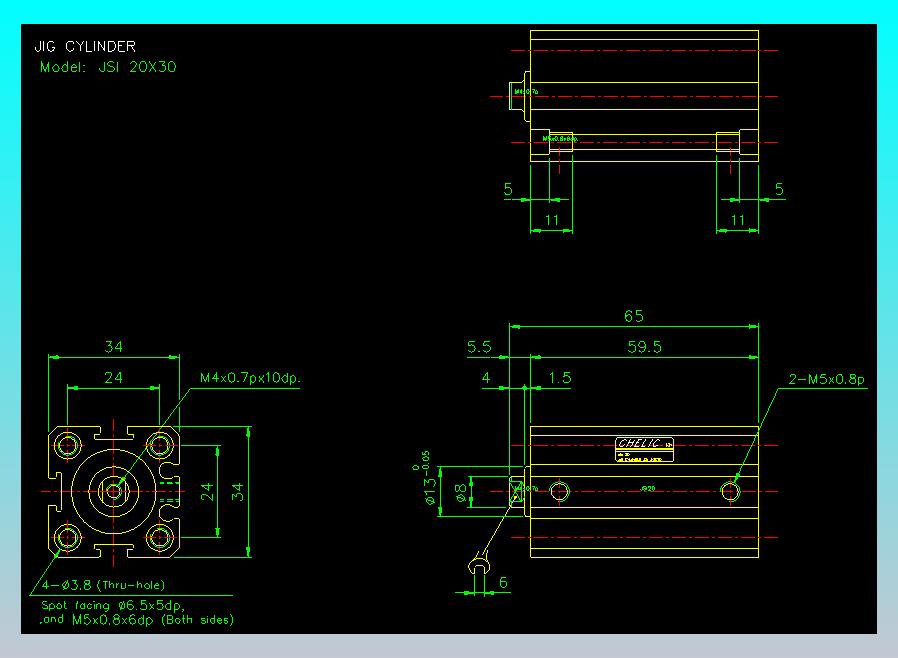Pick the CHELIC nameplate on cylinder body
This screenshot has width=898, height=658.
point(644,449)
